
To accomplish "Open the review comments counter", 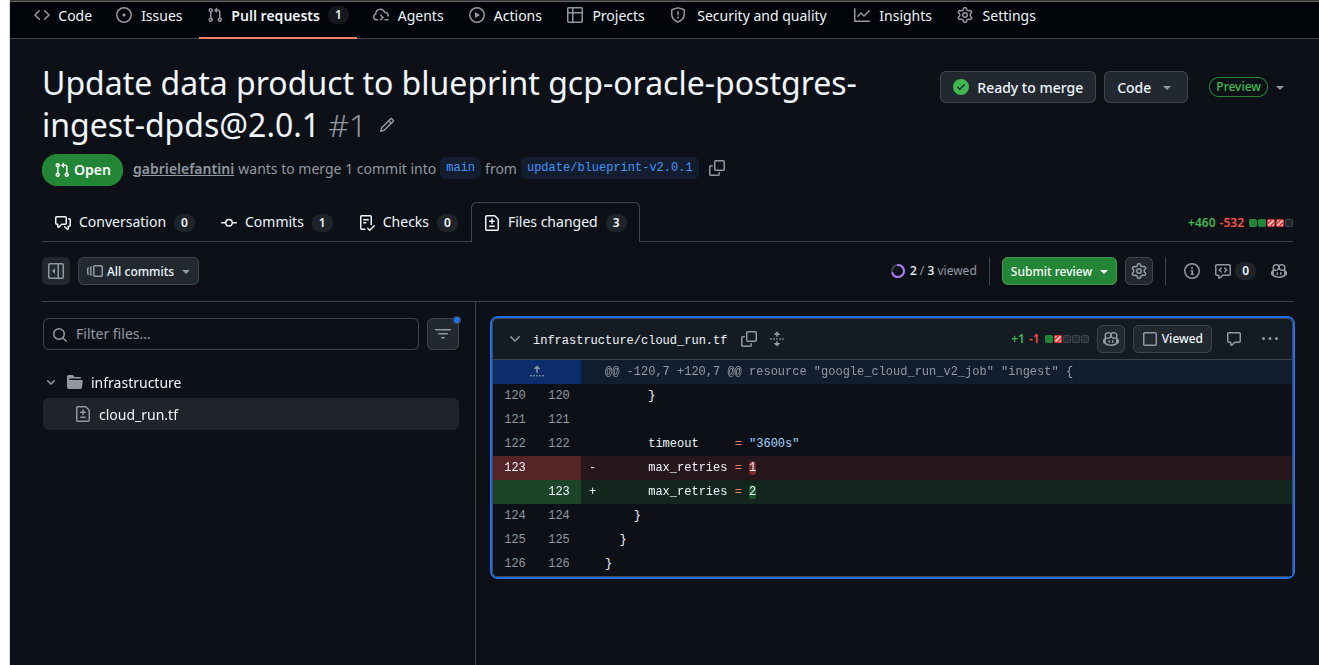I will 1234,271.
